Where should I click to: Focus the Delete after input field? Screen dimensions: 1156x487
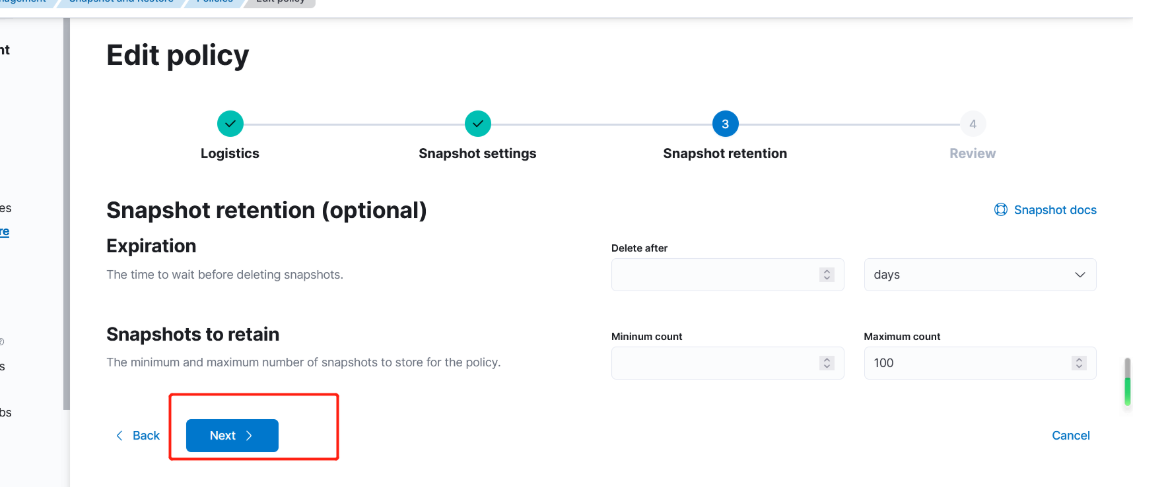click(x=728, y=274)
